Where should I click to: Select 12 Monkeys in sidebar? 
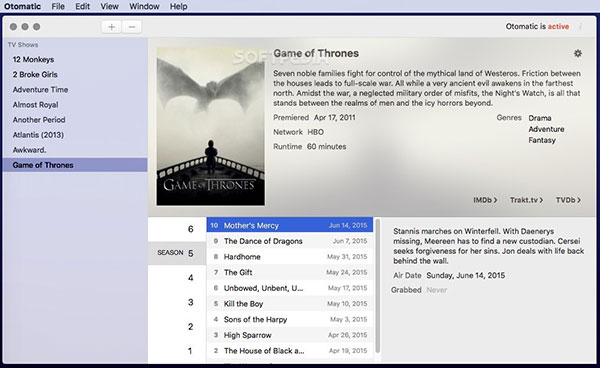coord(75,59)
